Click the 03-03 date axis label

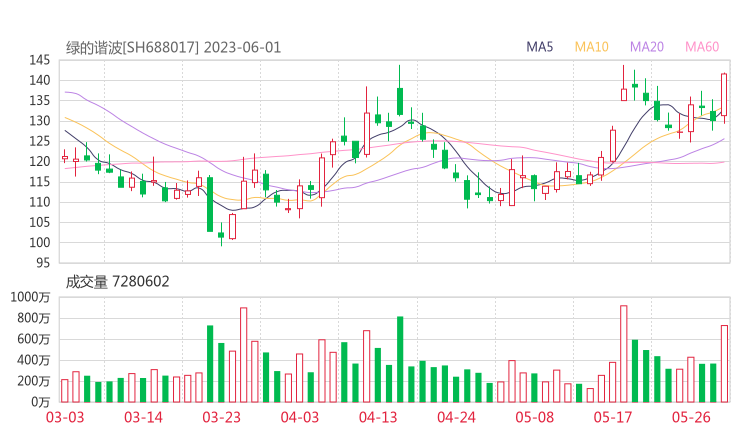tap(65, 417)
